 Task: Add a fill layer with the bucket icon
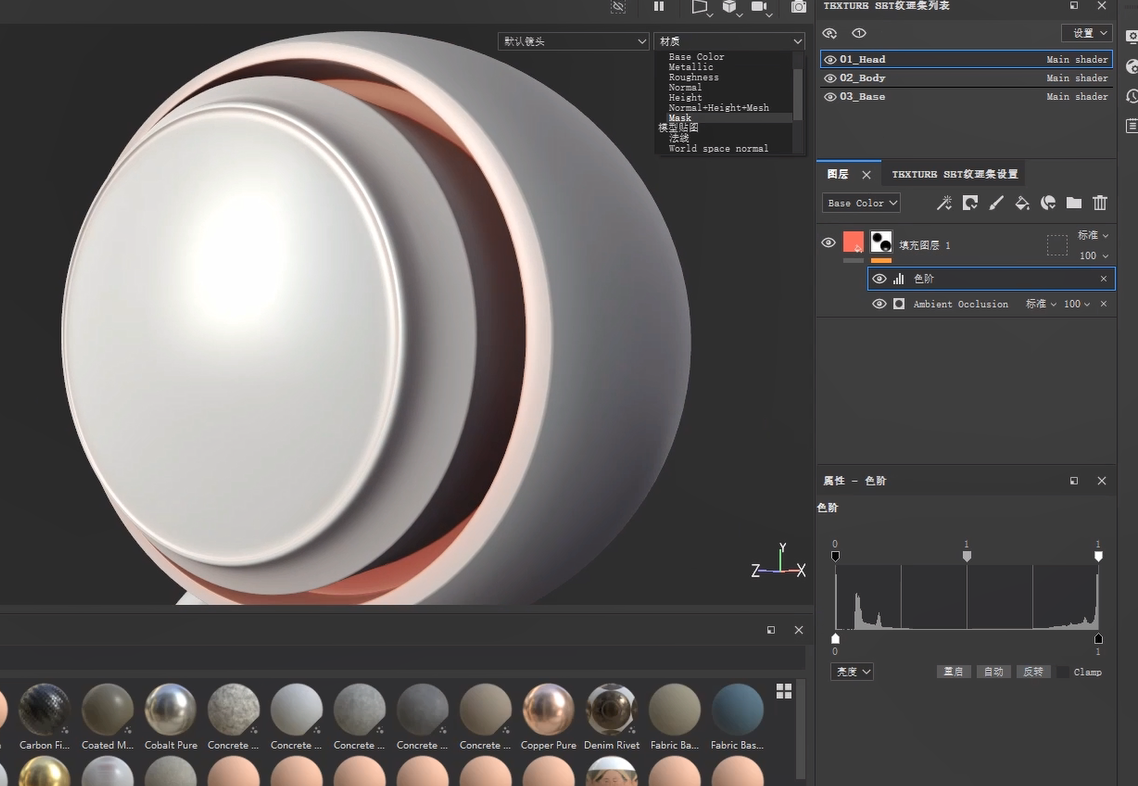click(x=1022, y=203)
